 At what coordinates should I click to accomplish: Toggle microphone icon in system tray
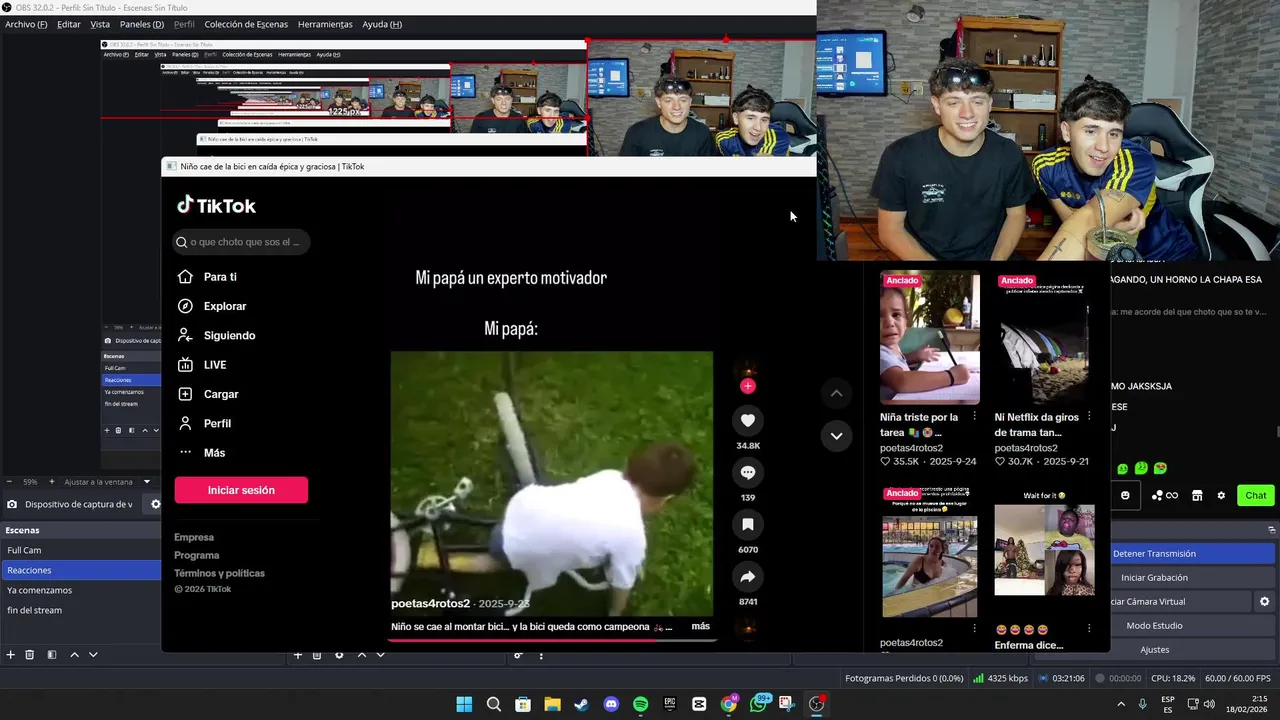point(1142,704)
